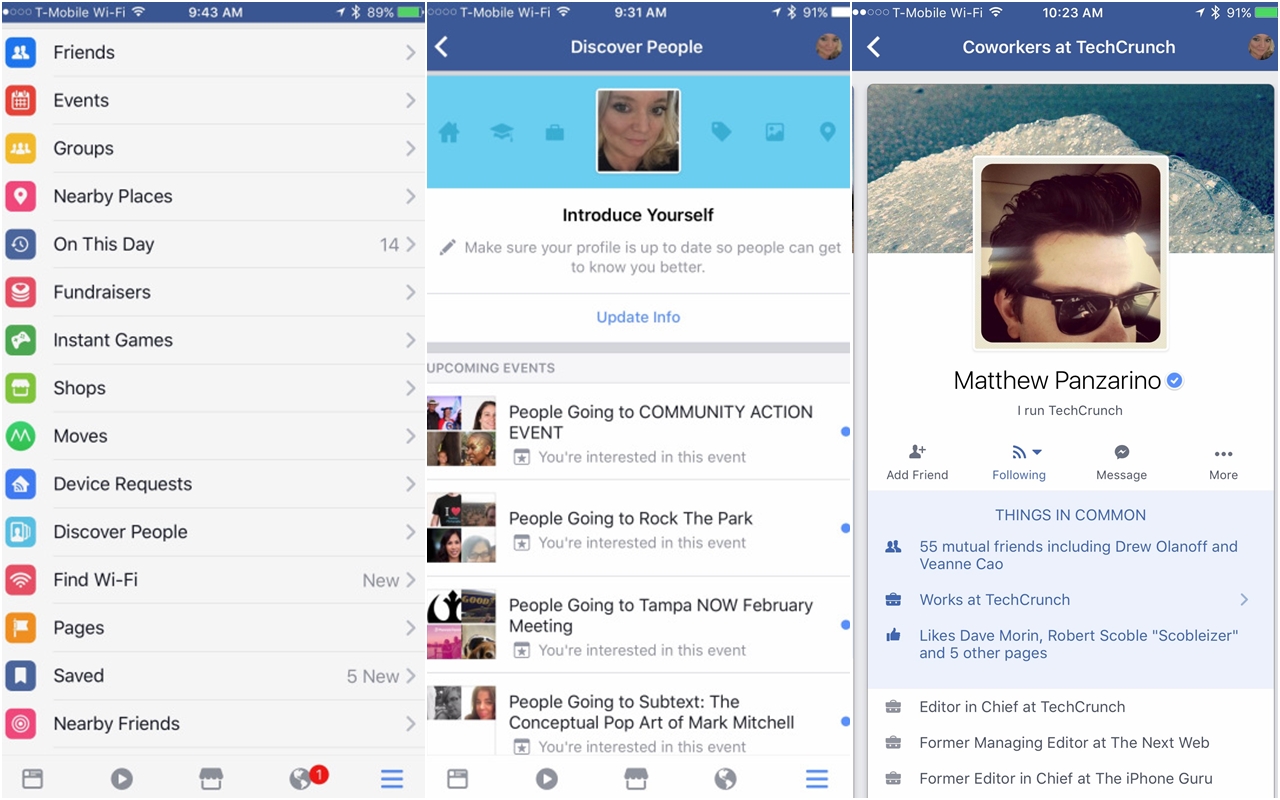Tap Matthew Panzarino profile picture
This screenshot has height=800, width=1280.
1070,254
